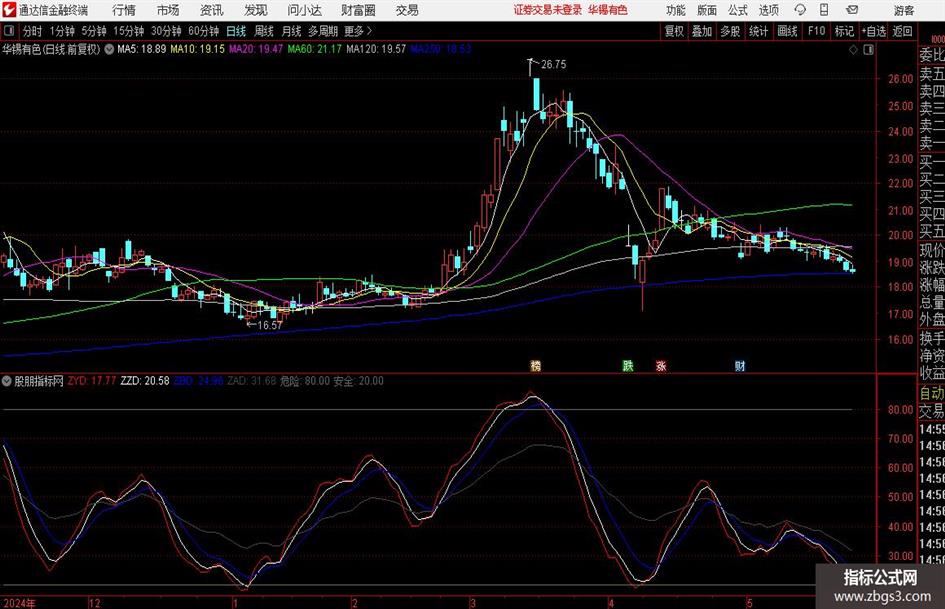The image size is (945, 609).
Task: Click the 通达信 red logo icon
Action: pos(9,10)
